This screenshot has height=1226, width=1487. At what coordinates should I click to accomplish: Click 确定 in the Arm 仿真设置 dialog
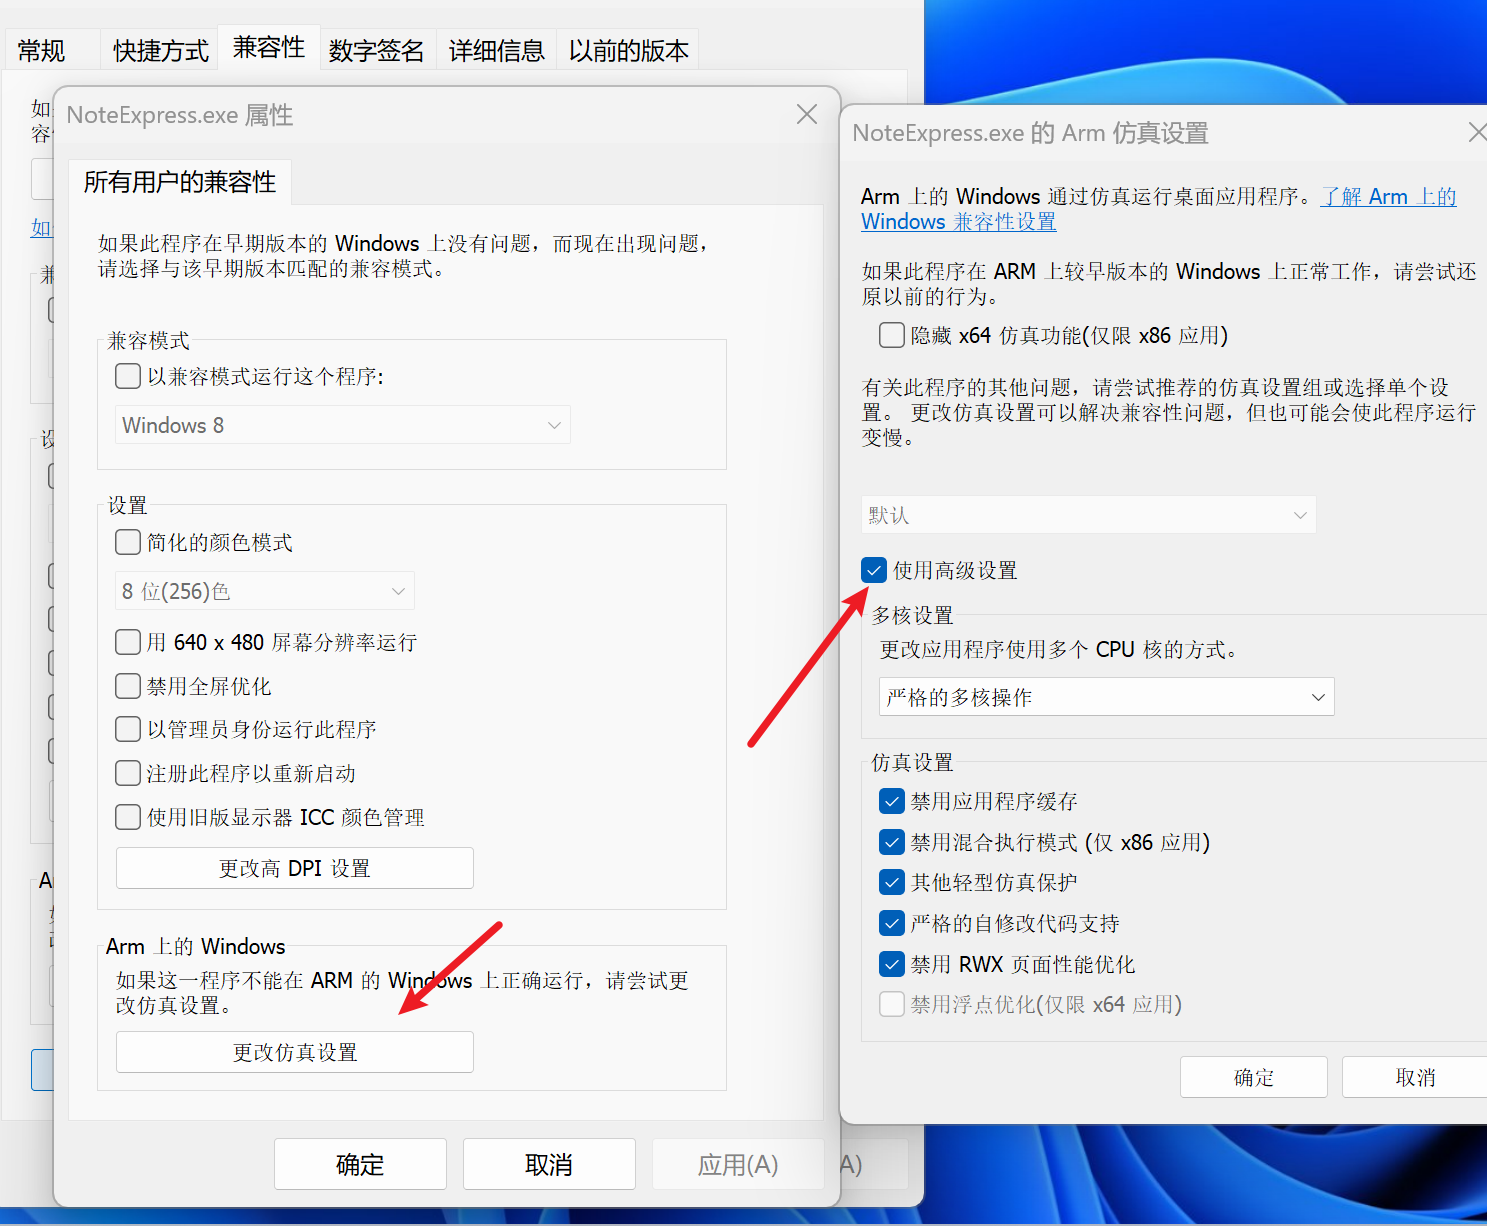pyautogui.click(x=1254, y=1077)
